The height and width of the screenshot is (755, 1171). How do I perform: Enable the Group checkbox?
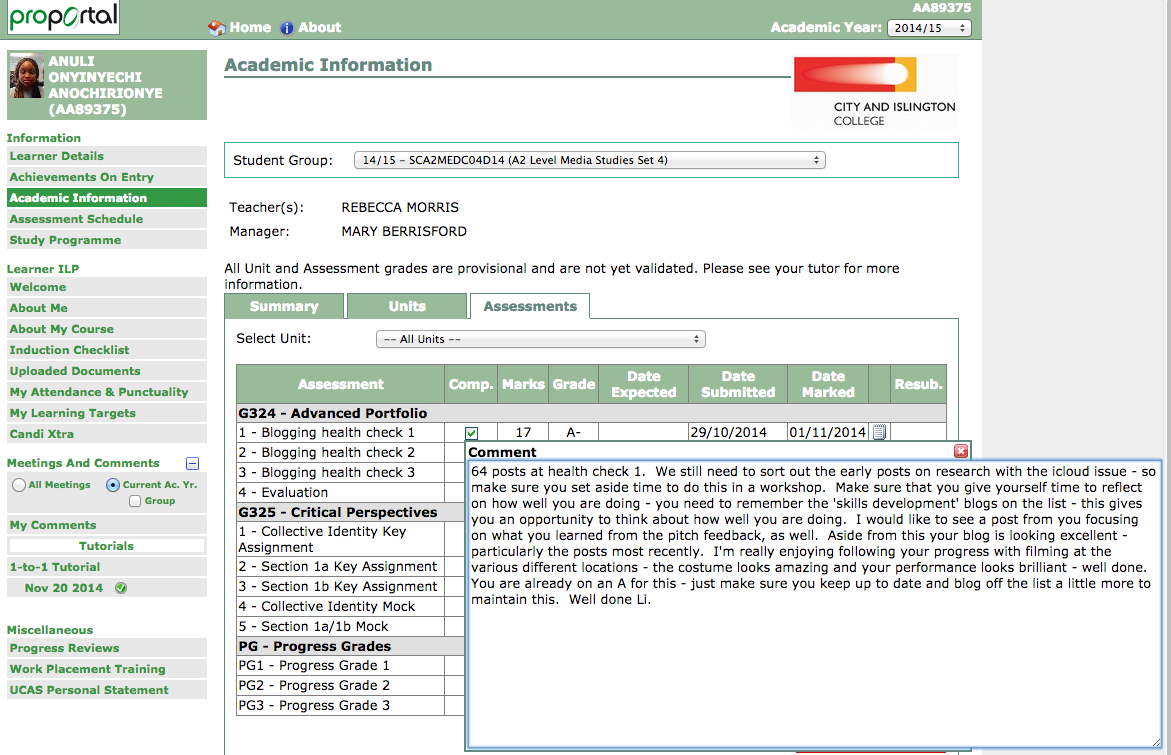135,501
